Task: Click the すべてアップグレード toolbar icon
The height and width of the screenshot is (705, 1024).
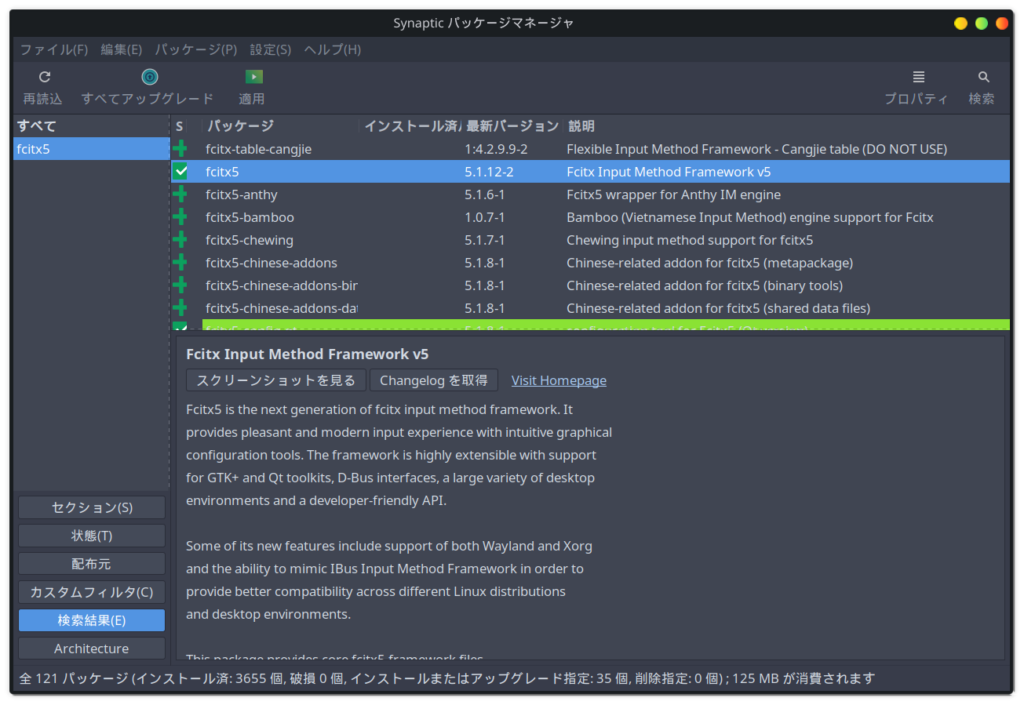Action: (149, 76)
